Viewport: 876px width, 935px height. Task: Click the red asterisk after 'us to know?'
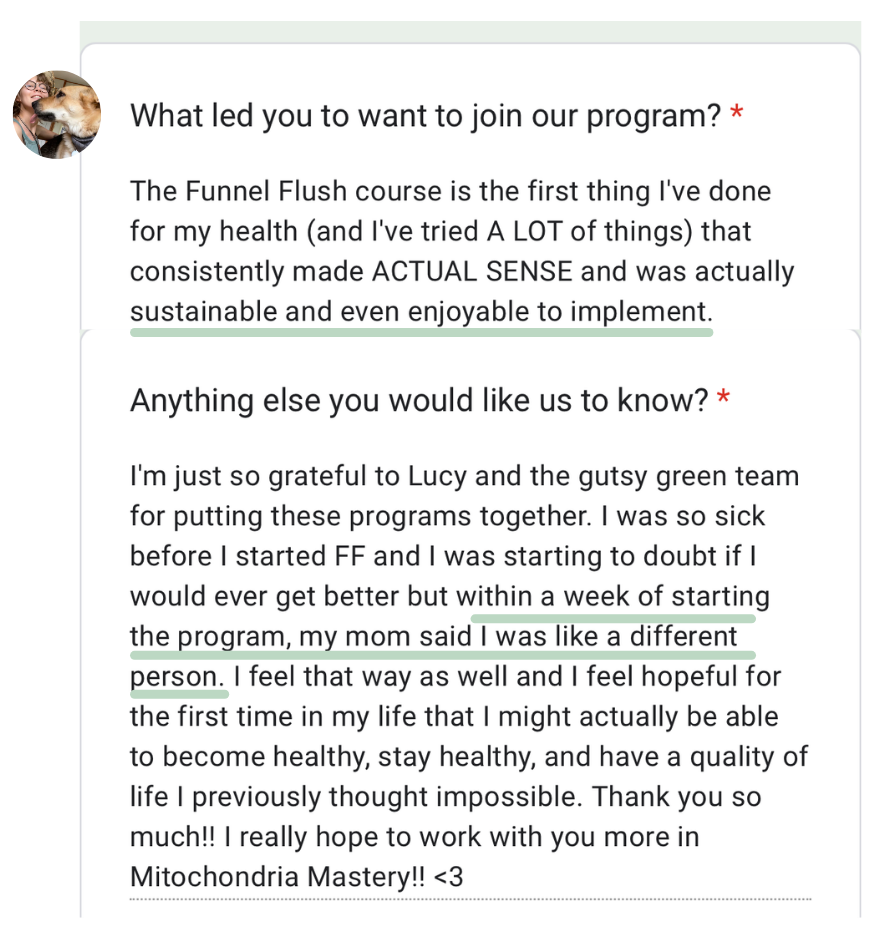coord(723,397)
